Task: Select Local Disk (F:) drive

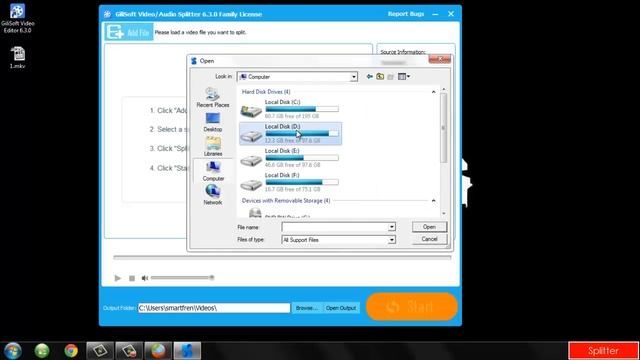Action: 290,182
